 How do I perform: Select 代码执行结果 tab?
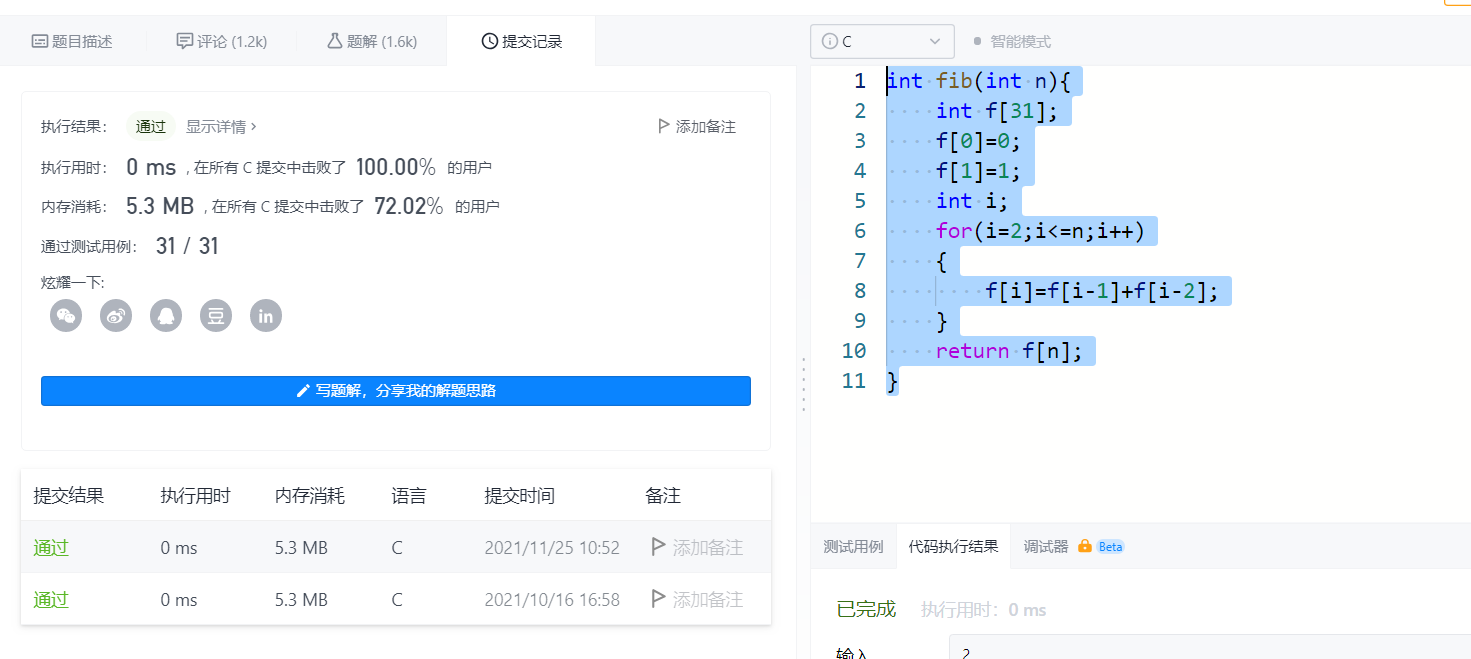(x=953, y=547)
